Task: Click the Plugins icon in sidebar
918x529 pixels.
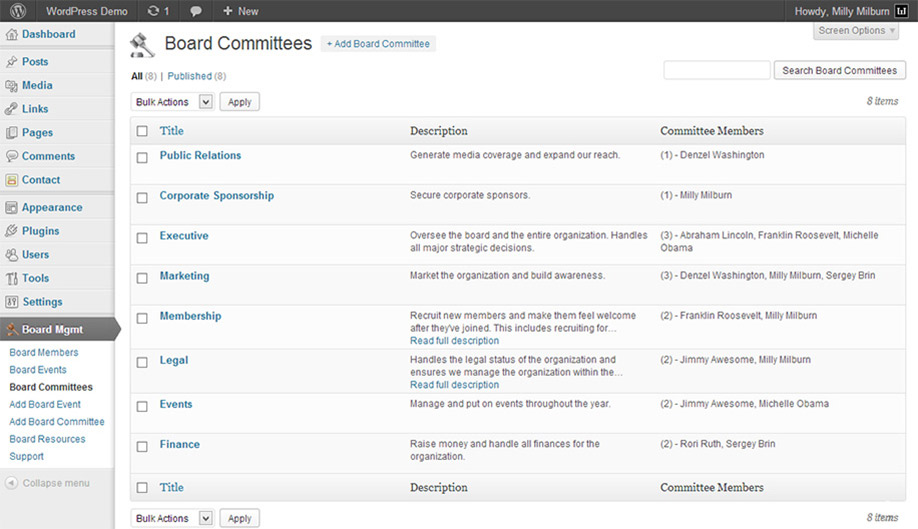Action: [12, 231]
